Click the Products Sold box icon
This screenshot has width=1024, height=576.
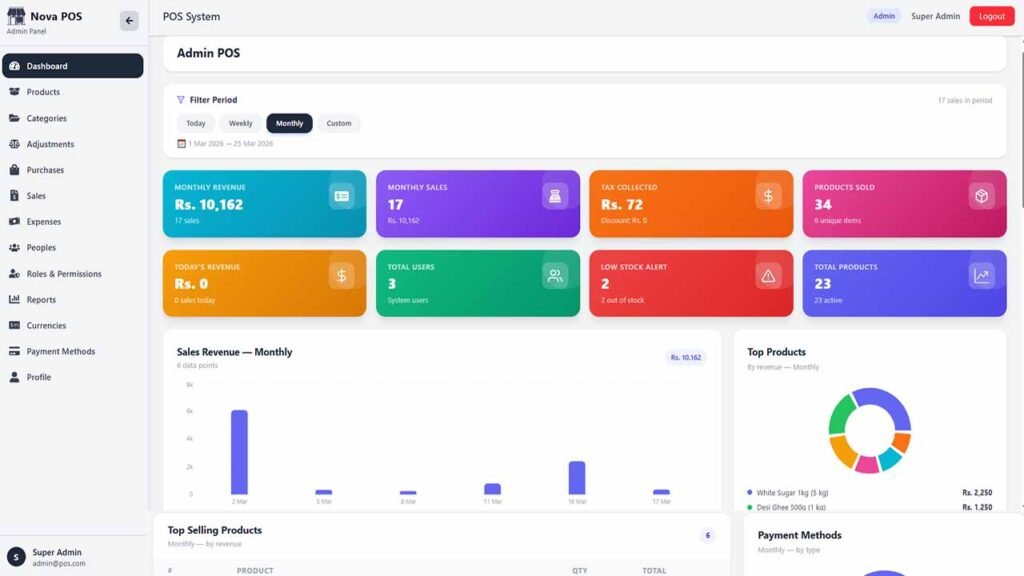(x=981, y=196)
